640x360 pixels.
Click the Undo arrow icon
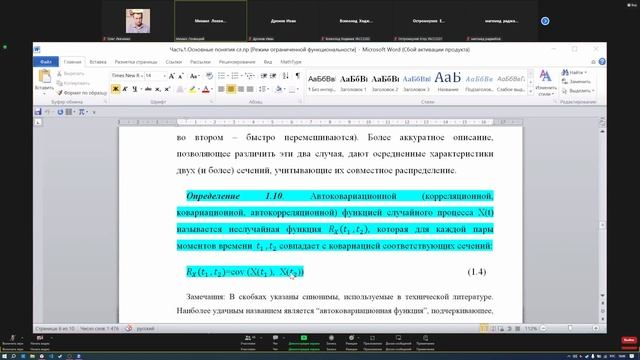pyautogui.click(x=48, y=112)
